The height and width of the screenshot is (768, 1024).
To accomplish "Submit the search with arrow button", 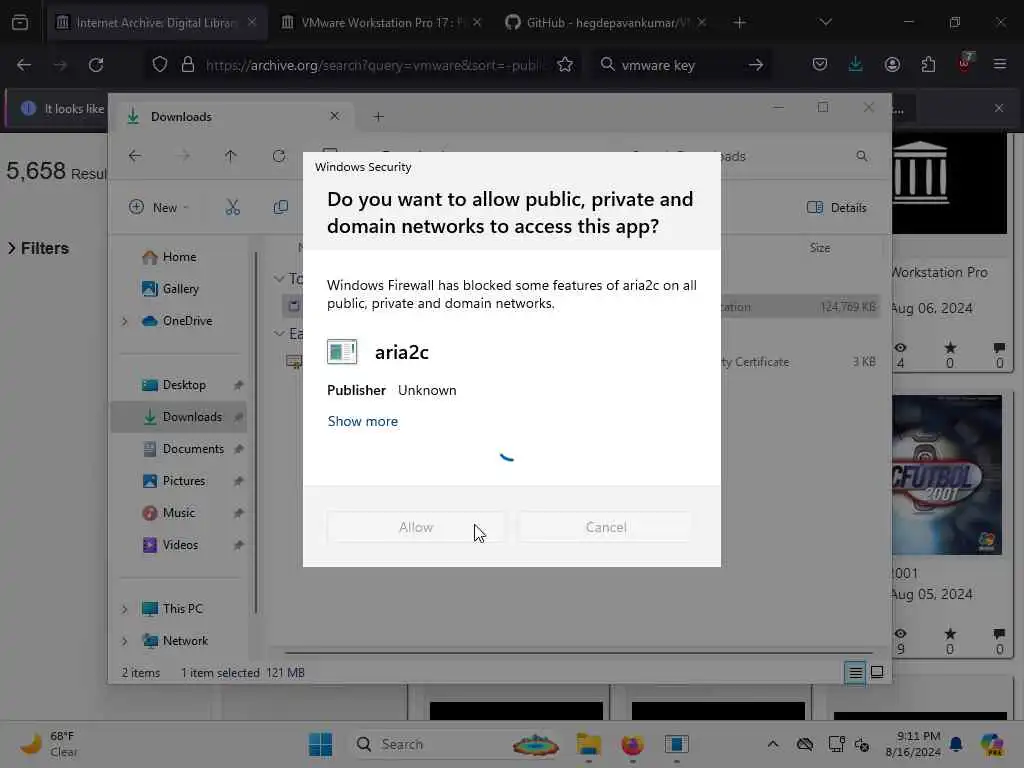I will 756,65.
